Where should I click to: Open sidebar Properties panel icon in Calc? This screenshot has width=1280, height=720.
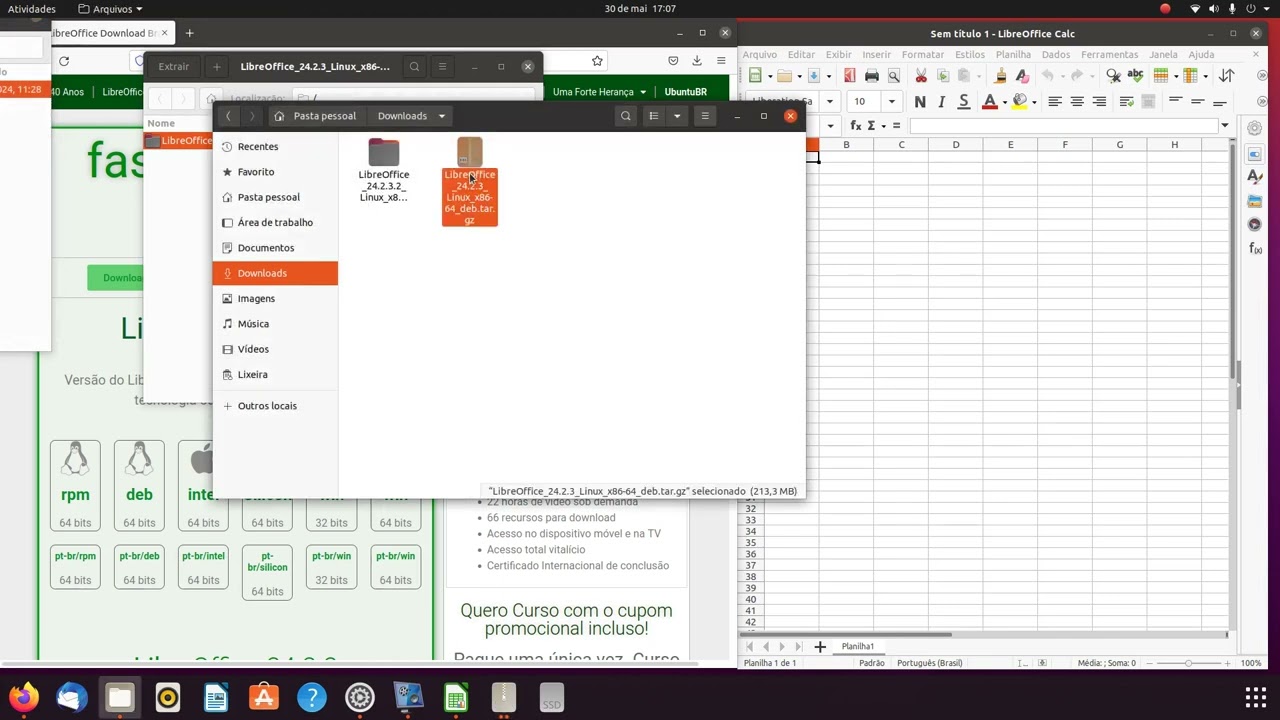click(1255, 154)
